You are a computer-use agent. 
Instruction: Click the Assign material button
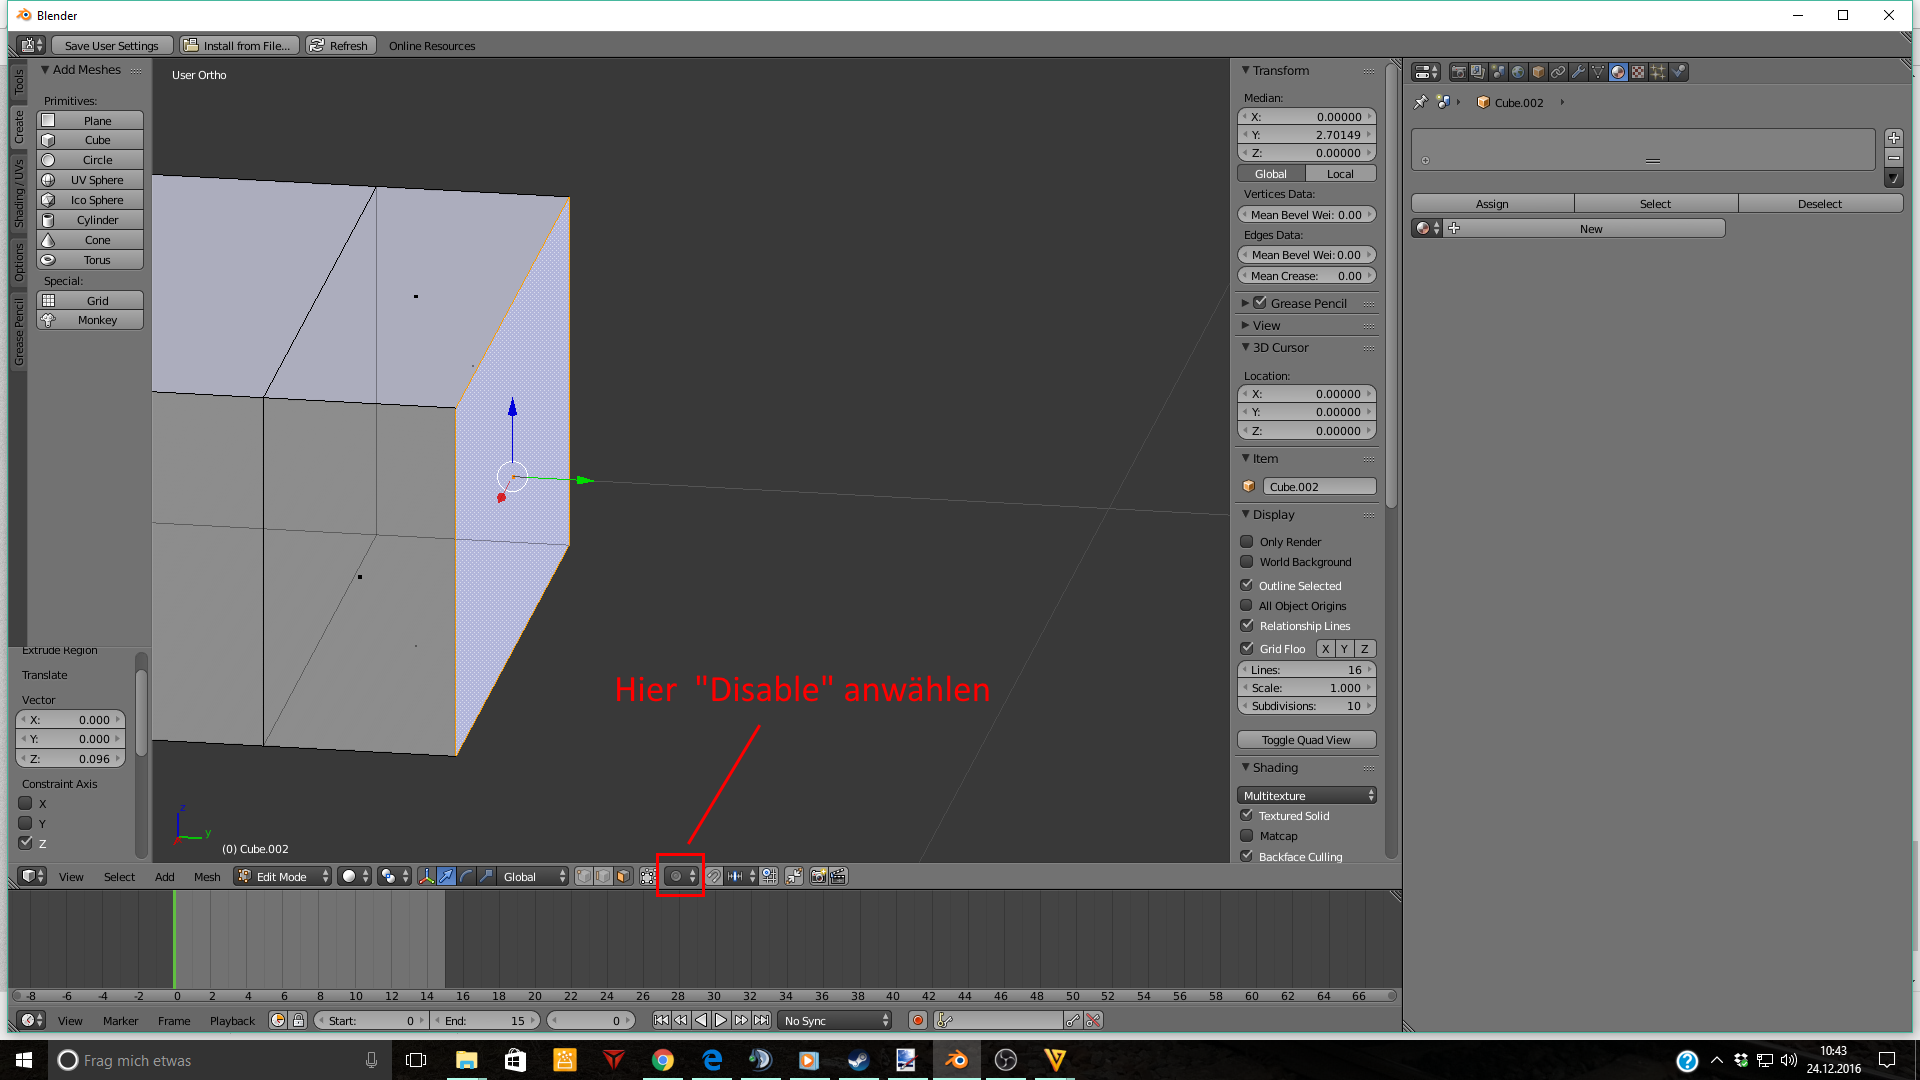[x=1492, y=204]
